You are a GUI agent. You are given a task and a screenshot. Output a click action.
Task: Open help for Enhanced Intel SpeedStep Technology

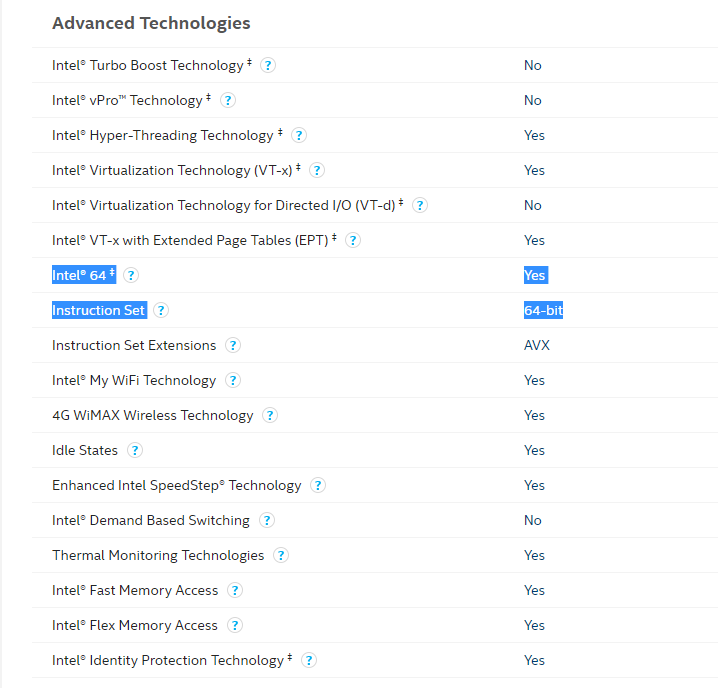(x=318, y=485)
